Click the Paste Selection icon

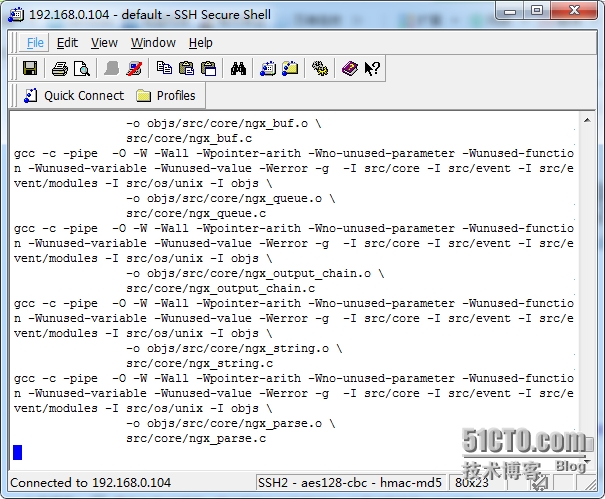[x=208, y=69]
